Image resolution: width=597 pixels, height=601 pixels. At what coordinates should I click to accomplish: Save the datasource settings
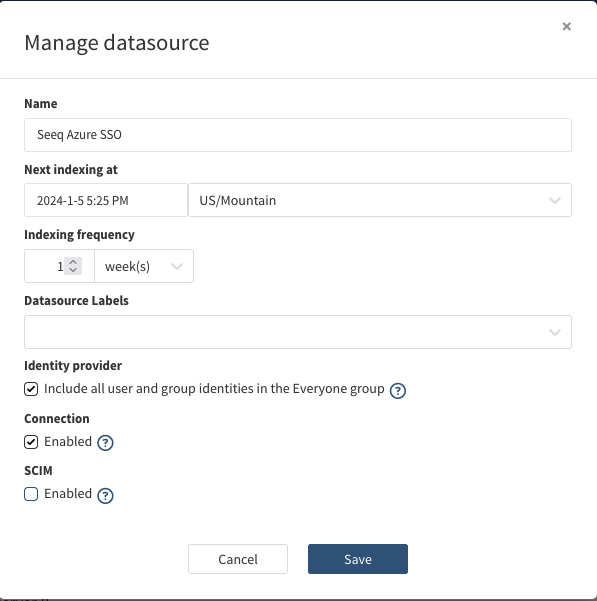[358, 559]
